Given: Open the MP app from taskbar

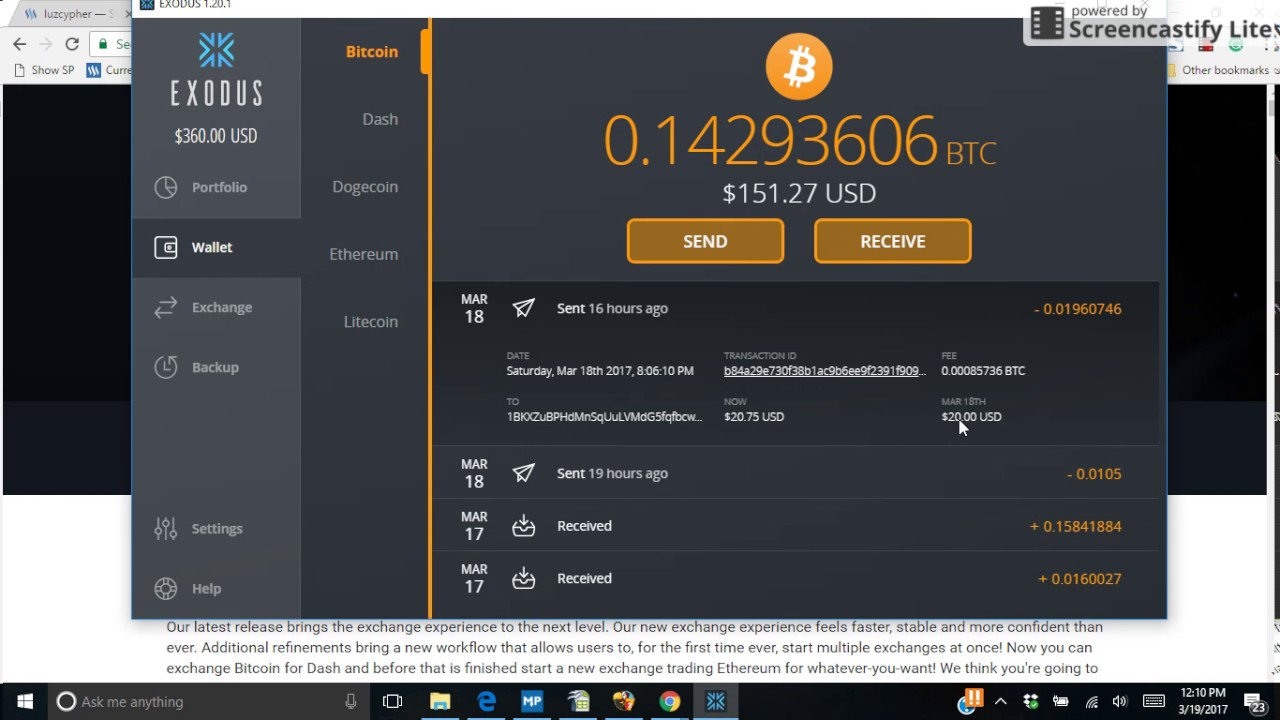Looking at the screenshot, I should pyautogui.click(x=532, y=702).
